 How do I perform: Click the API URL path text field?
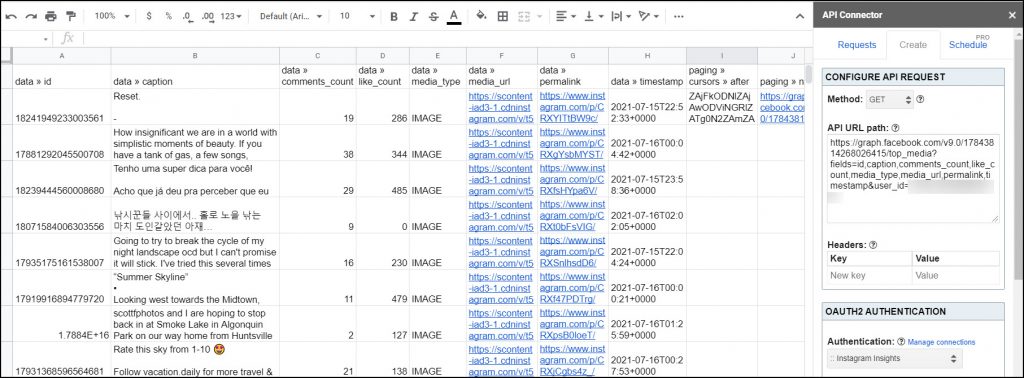[x=913, y=179]
